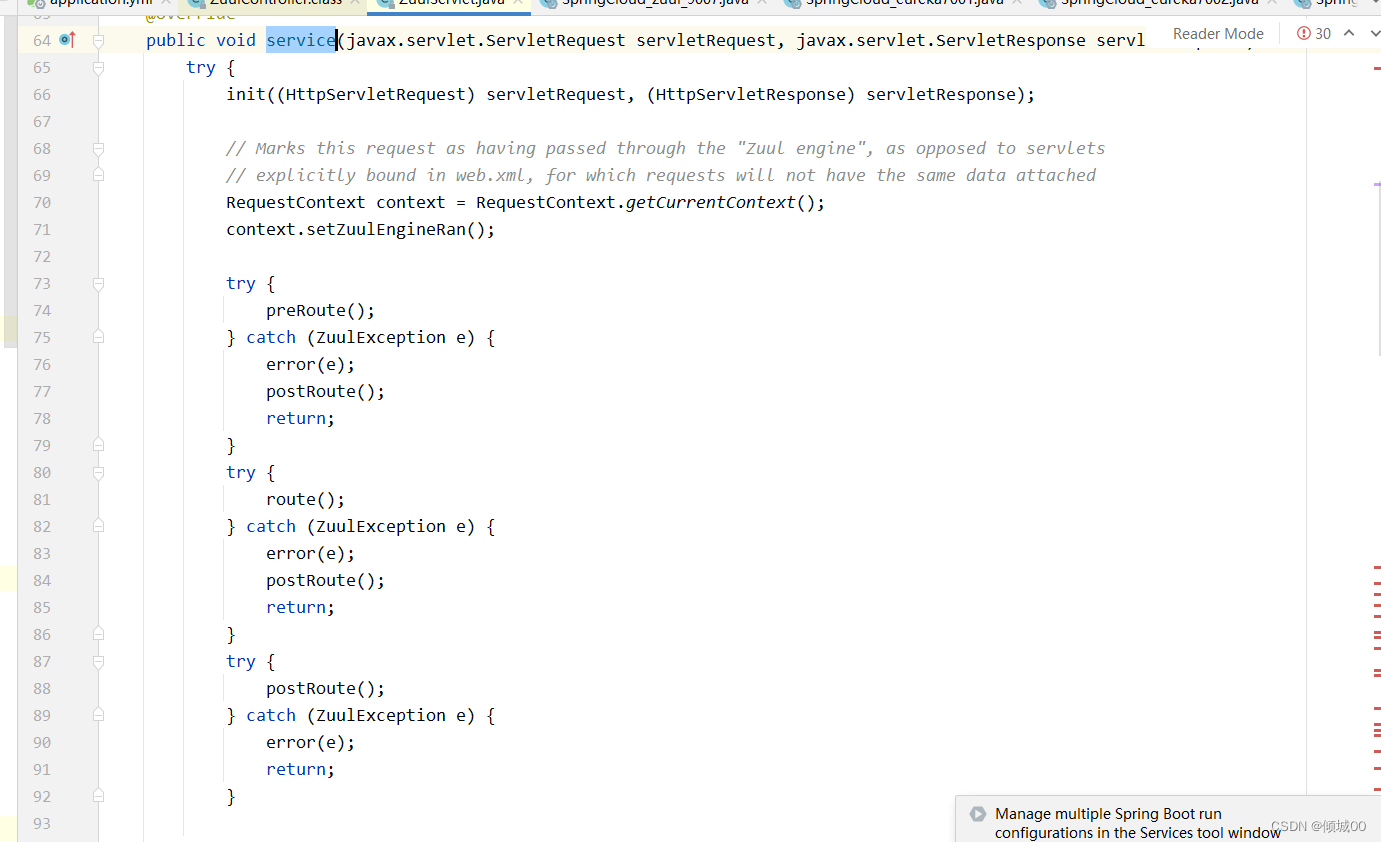Click the 'return' keyword on line 91
Screen dimensions: 1381x842
(296, 769)
